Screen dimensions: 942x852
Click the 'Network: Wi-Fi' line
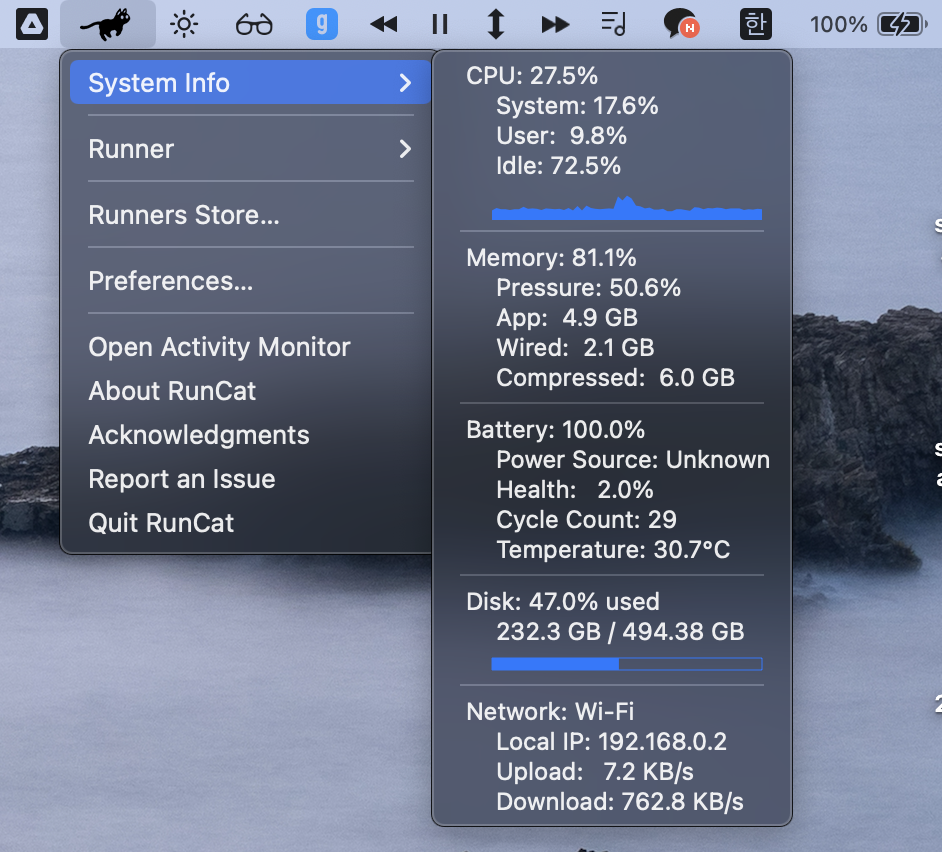pos(550,711)
